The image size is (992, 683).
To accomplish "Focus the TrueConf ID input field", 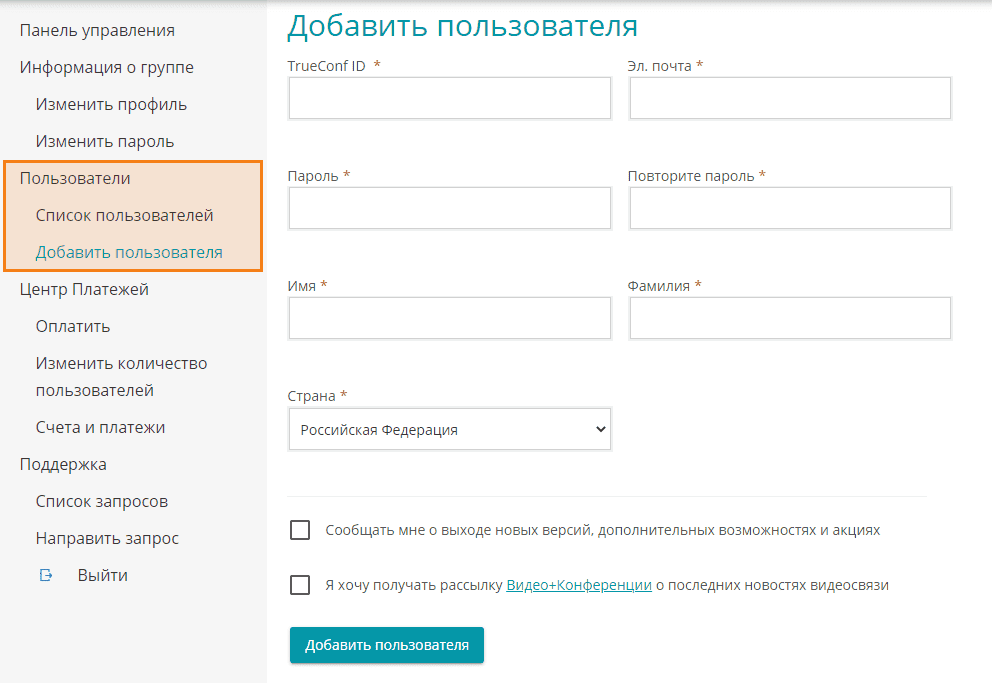I will click(450, 98).
